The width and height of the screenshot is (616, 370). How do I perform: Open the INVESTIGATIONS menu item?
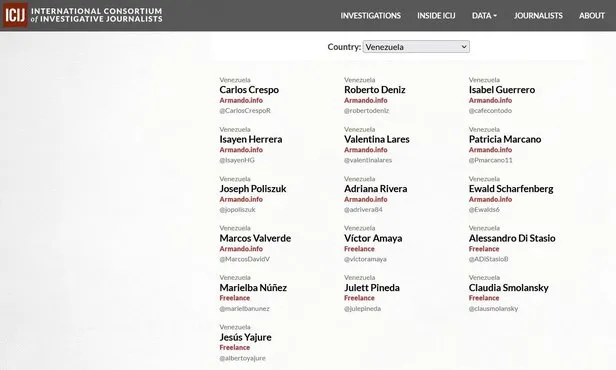point(370,16)
